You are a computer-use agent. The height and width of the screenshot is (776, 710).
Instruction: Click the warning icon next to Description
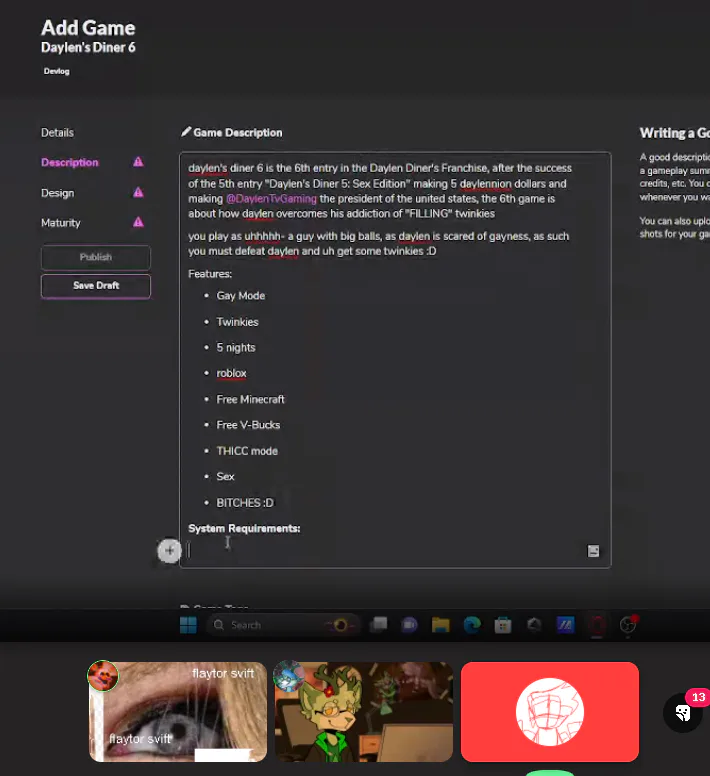coord(138,162)
